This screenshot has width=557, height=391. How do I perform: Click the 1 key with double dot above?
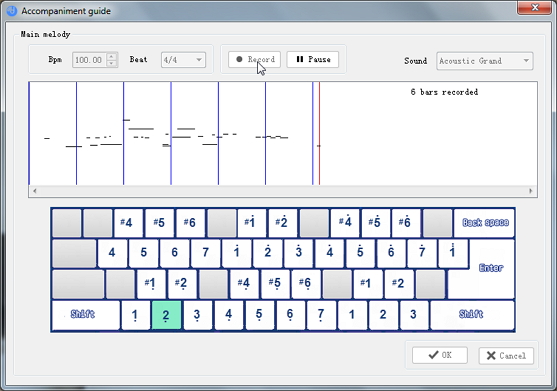(453, 254)
